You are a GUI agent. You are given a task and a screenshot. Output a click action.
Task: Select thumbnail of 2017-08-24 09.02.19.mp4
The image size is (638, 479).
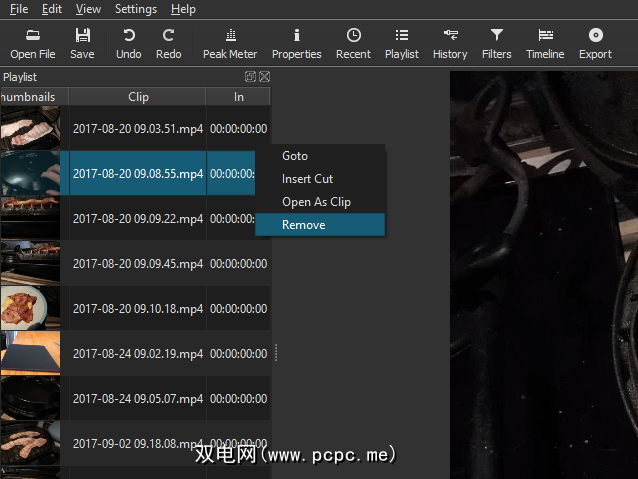pos(30,353)
